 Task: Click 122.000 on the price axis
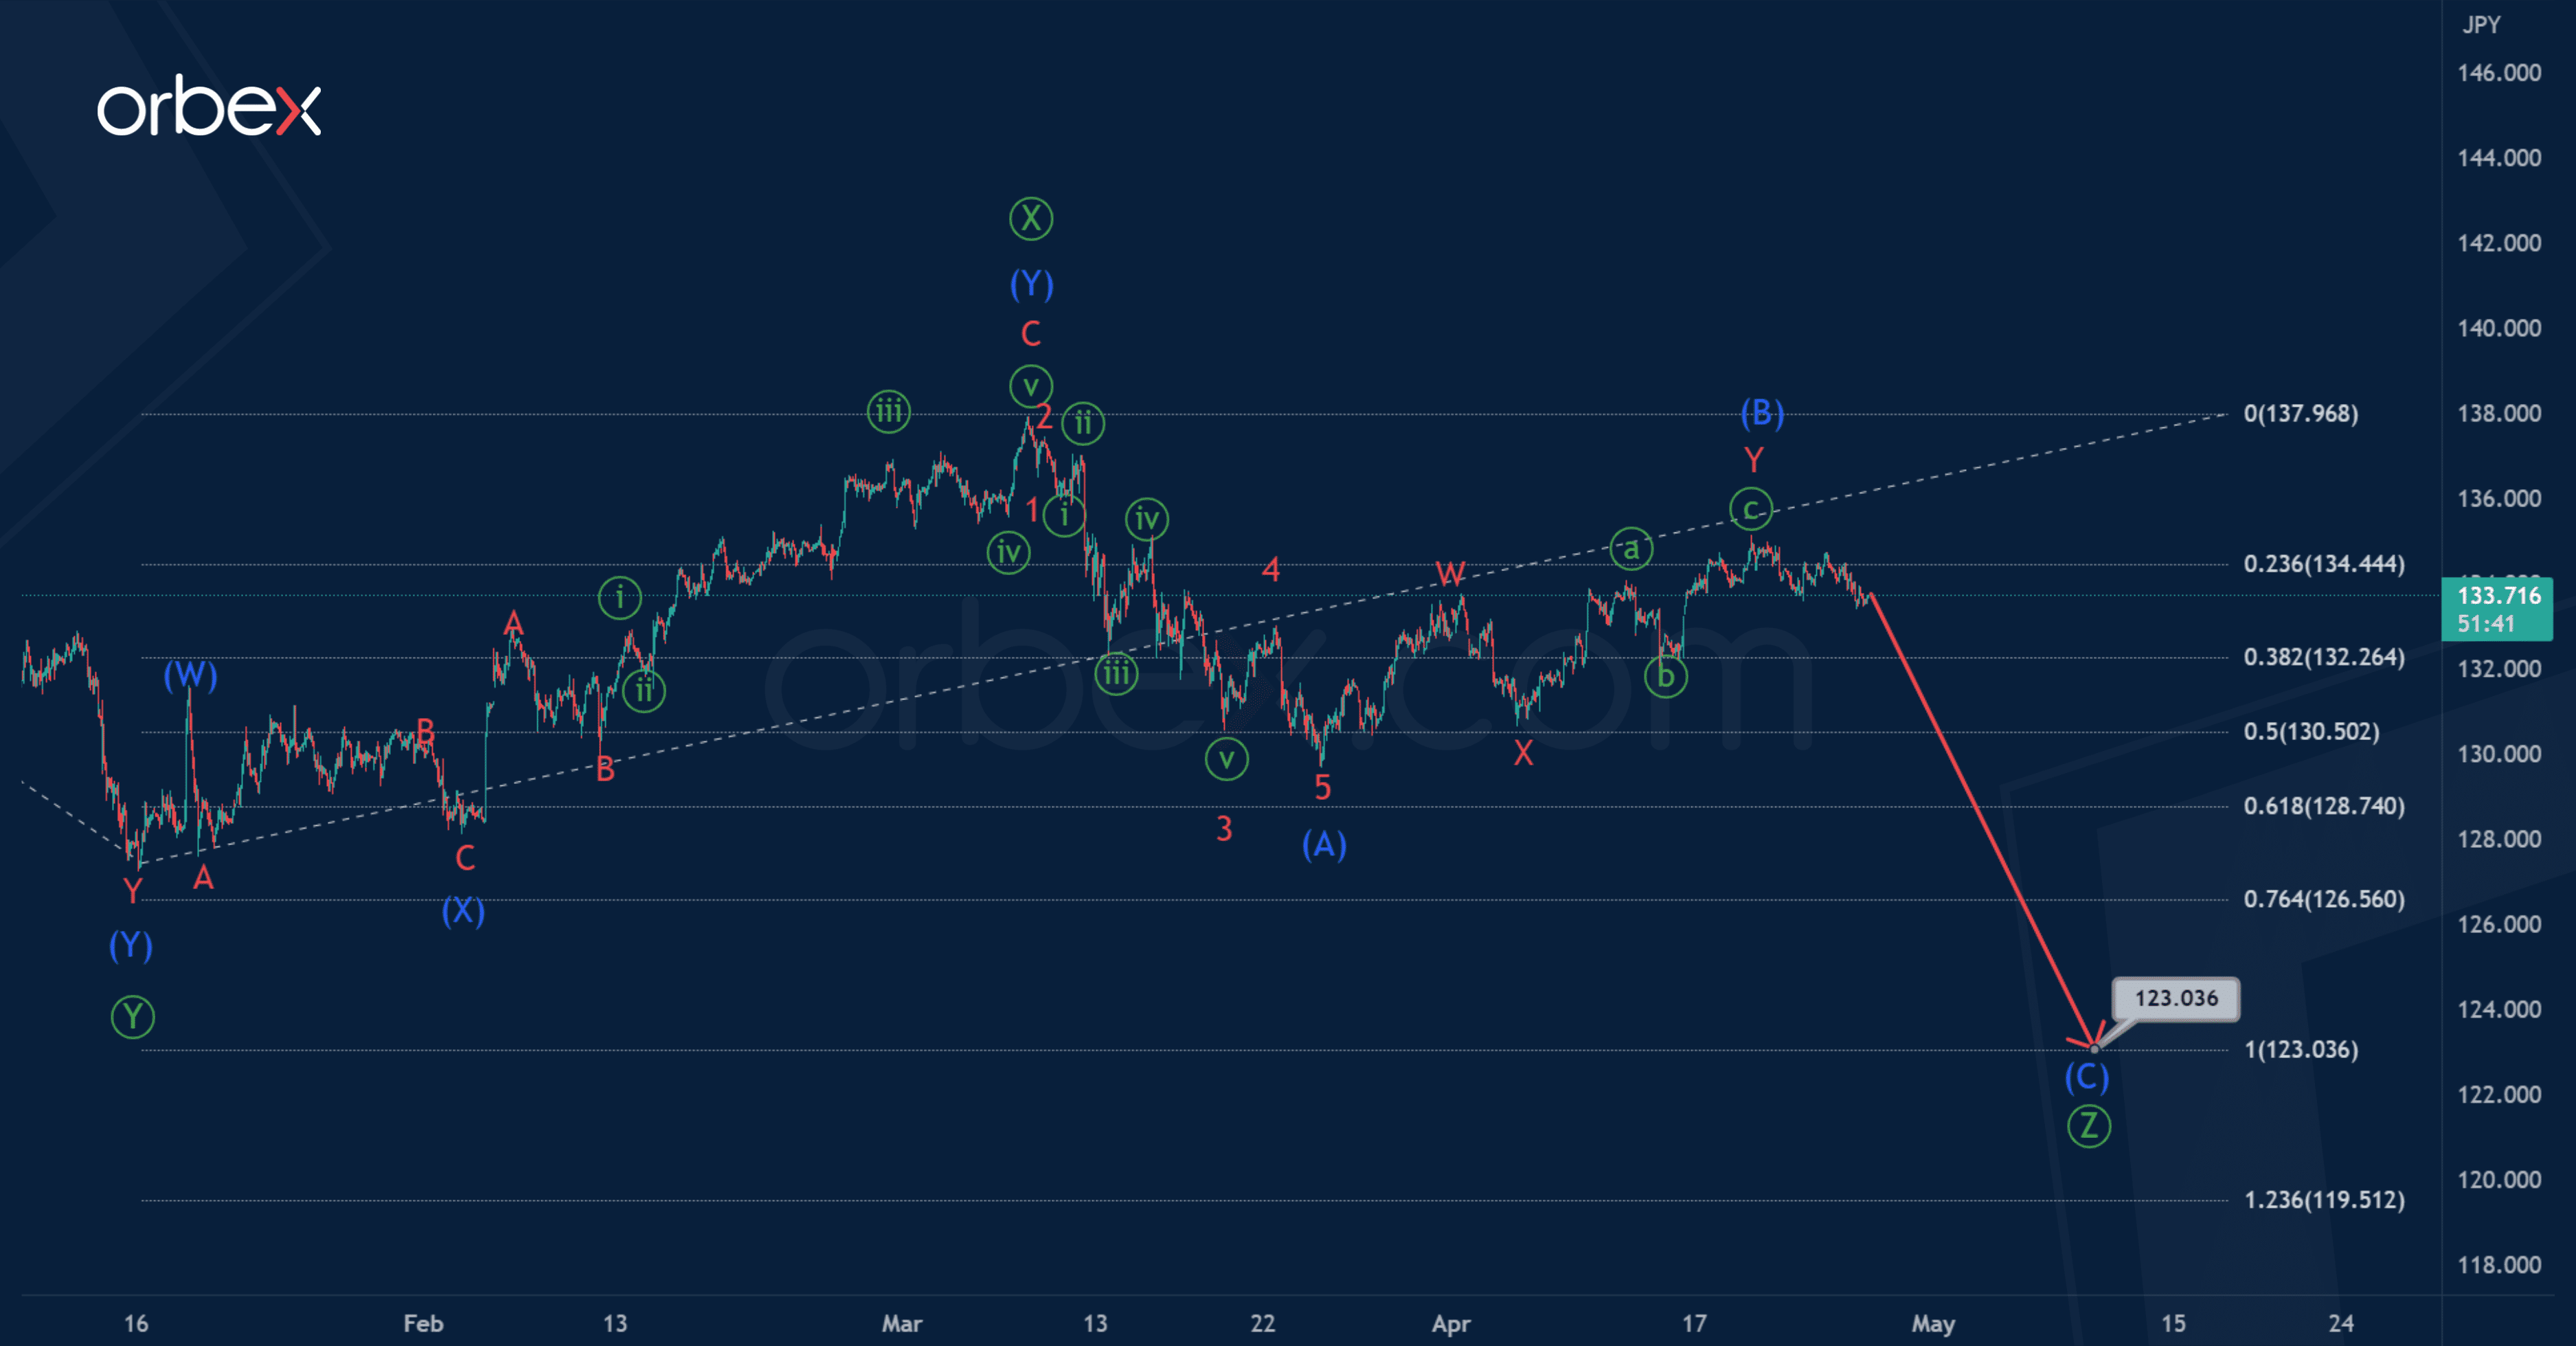[x=2499, y=1095]
